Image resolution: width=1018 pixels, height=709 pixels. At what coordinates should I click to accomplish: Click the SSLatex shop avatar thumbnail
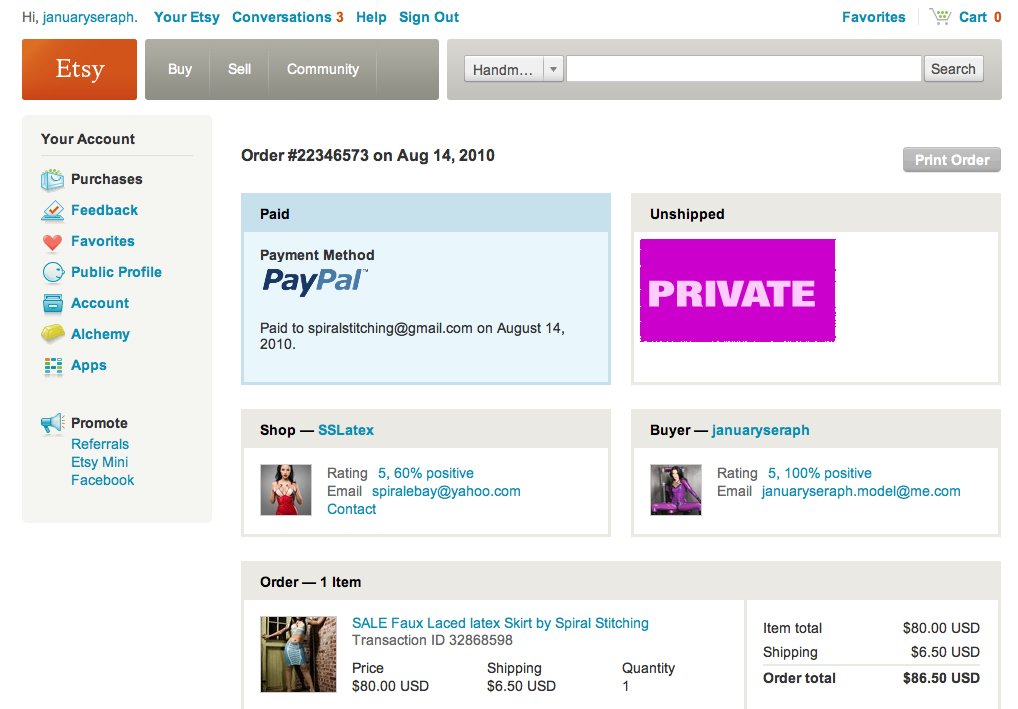(286, 490)
